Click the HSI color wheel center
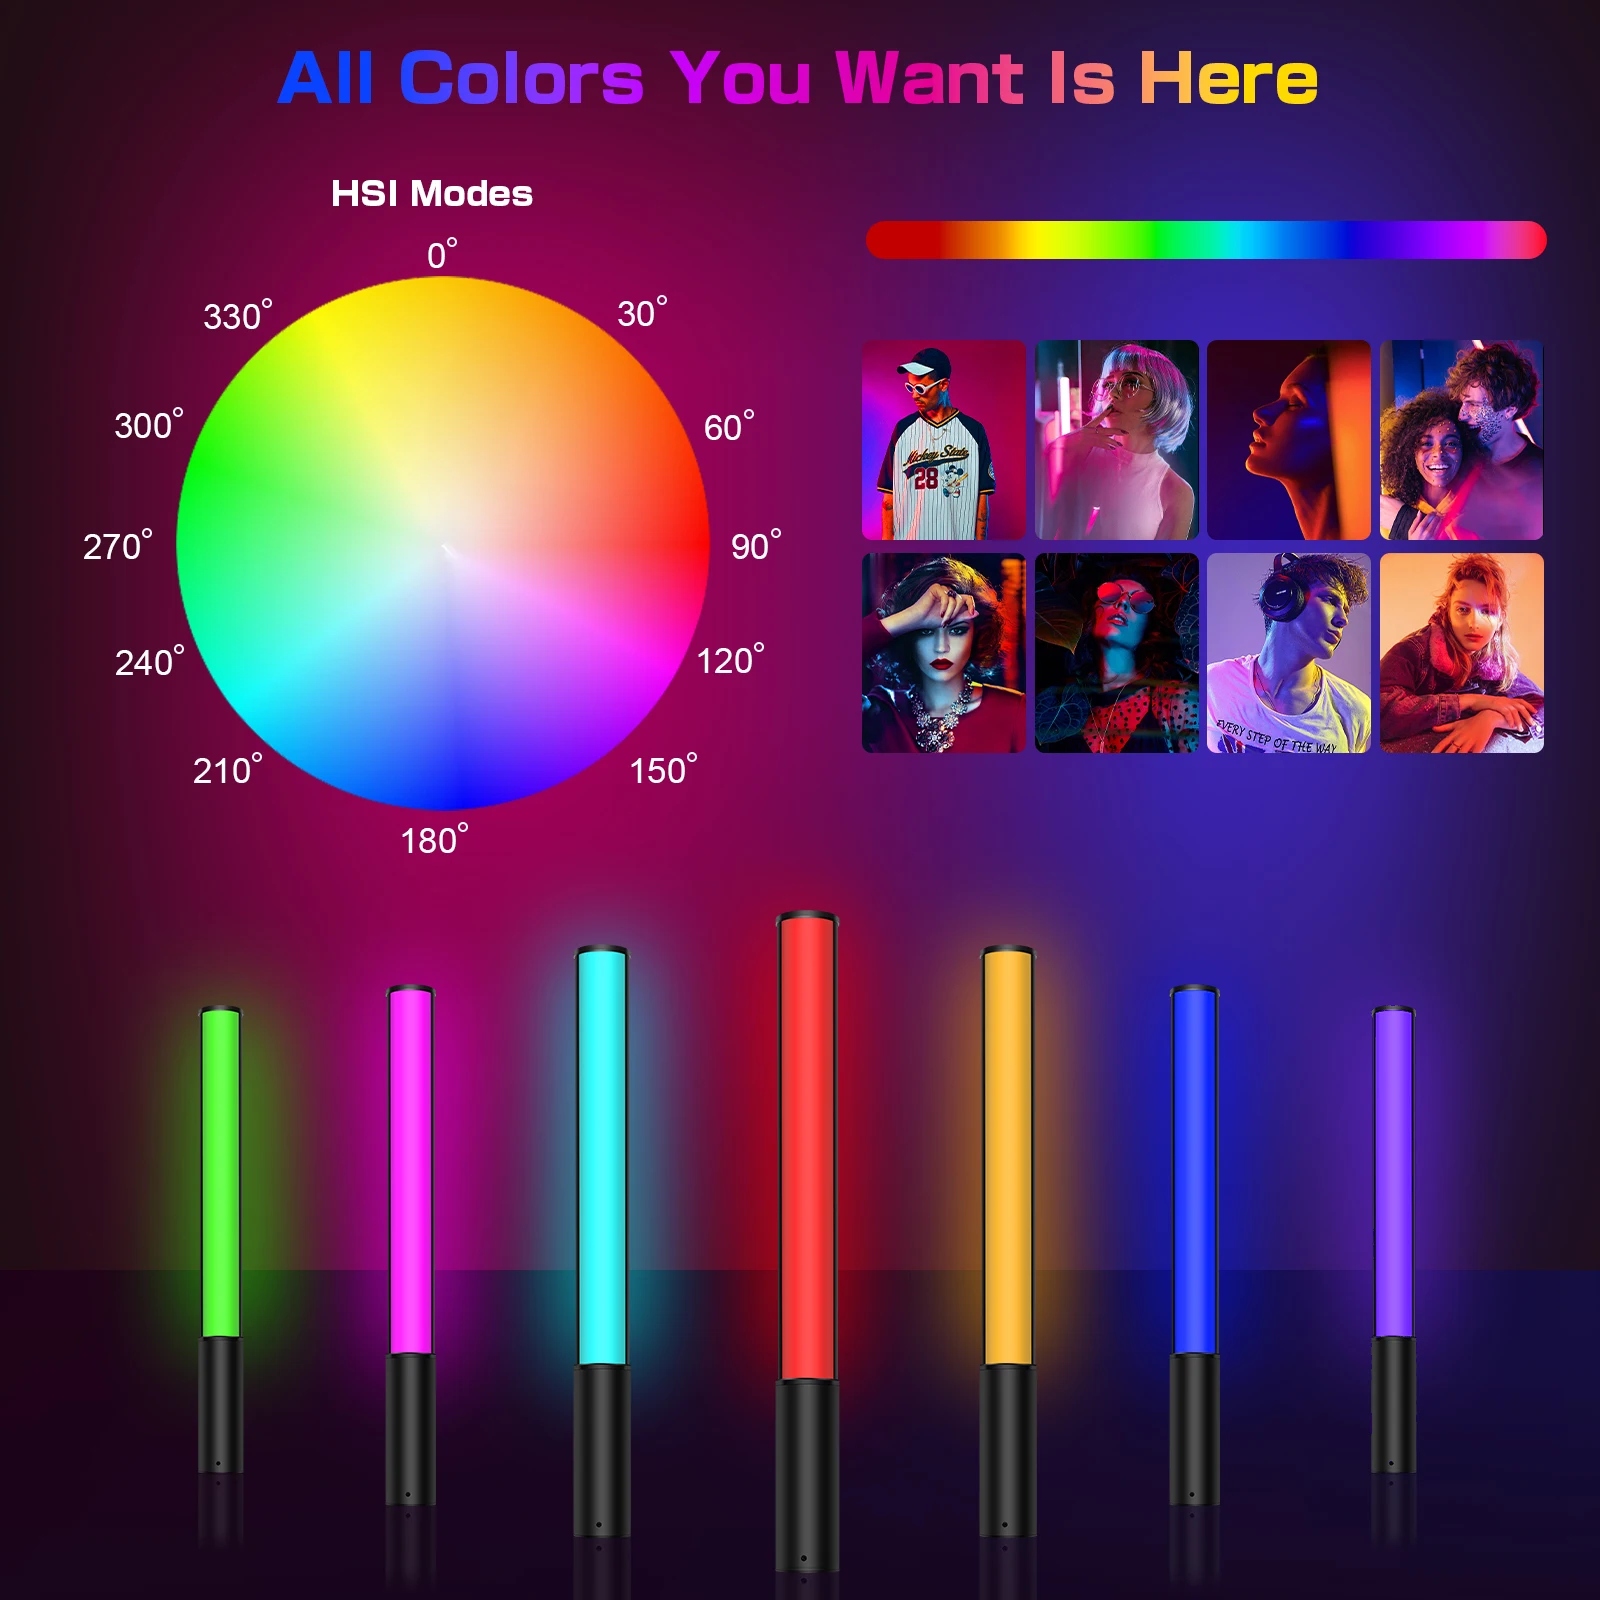Image resolution: width=1600 pixels, height=1600 pixels. 443,544
